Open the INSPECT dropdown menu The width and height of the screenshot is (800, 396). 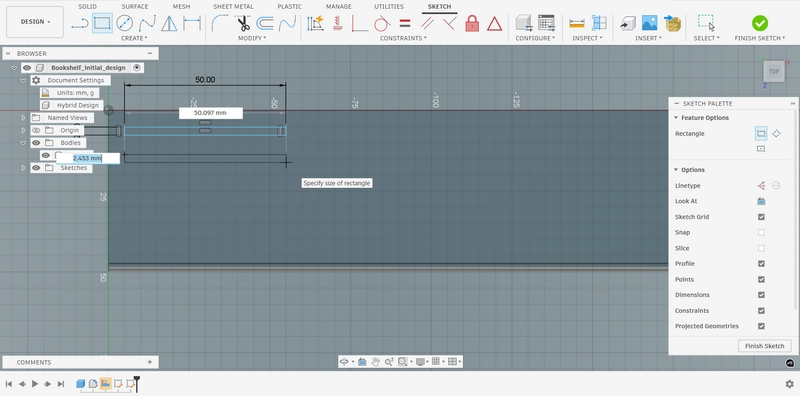coord(587,38)
